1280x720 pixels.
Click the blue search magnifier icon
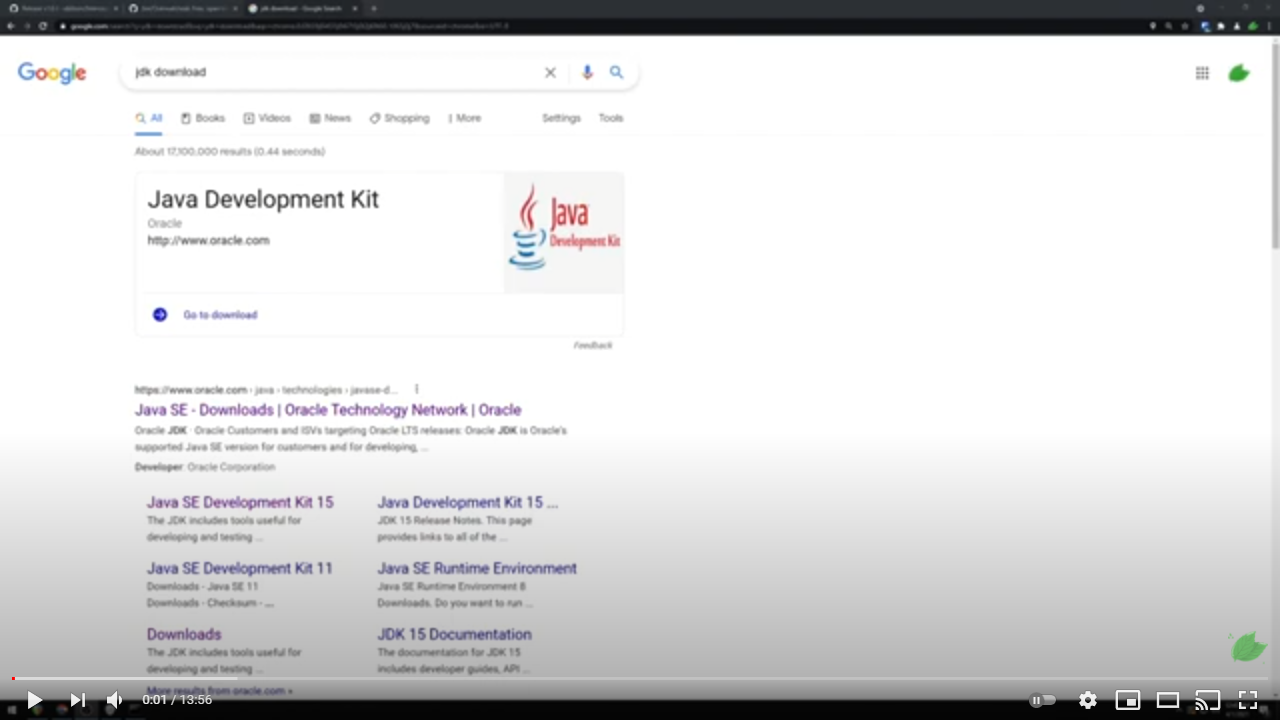click(616, 72)
